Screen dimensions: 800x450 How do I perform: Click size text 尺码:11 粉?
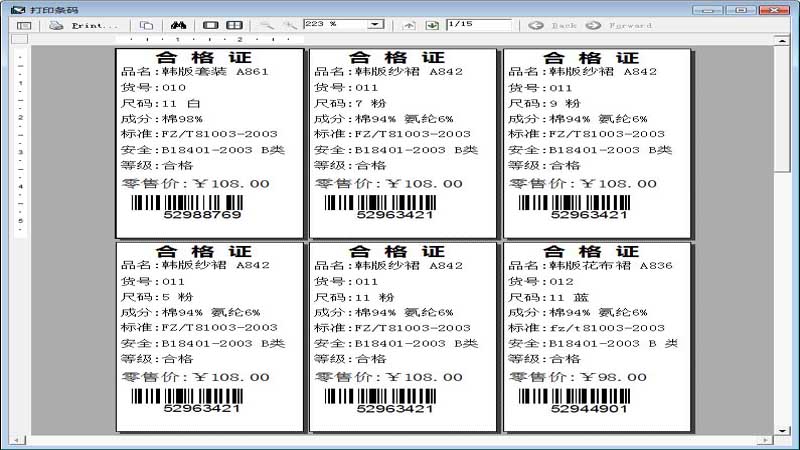(x=354, y=297)
